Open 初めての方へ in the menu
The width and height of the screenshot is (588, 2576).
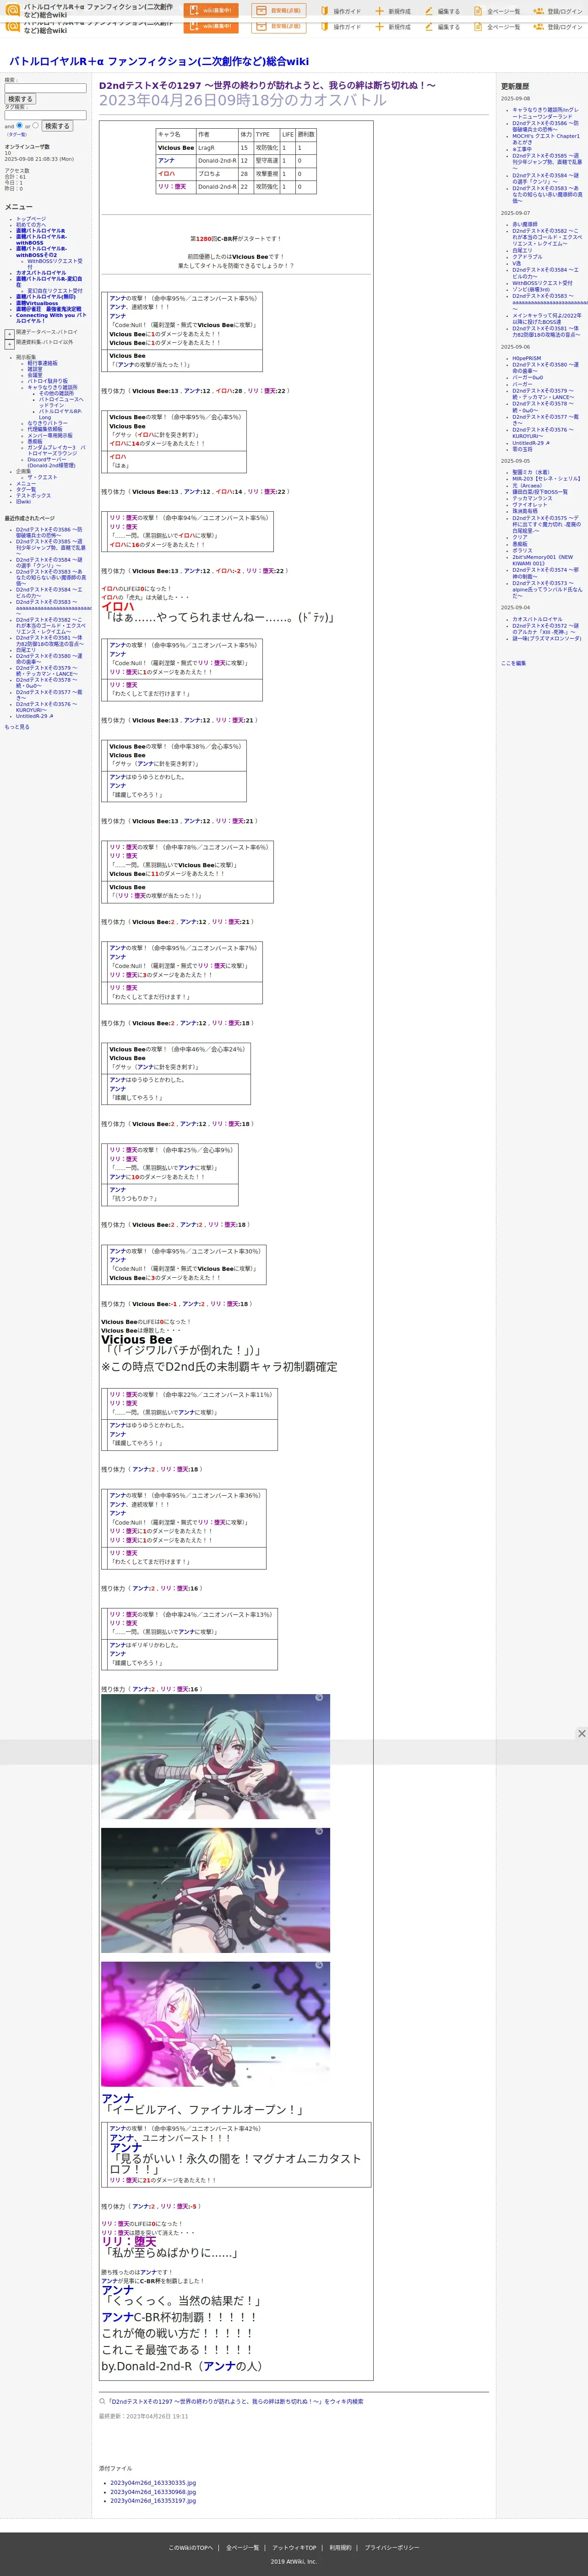[x=31, y=225]
